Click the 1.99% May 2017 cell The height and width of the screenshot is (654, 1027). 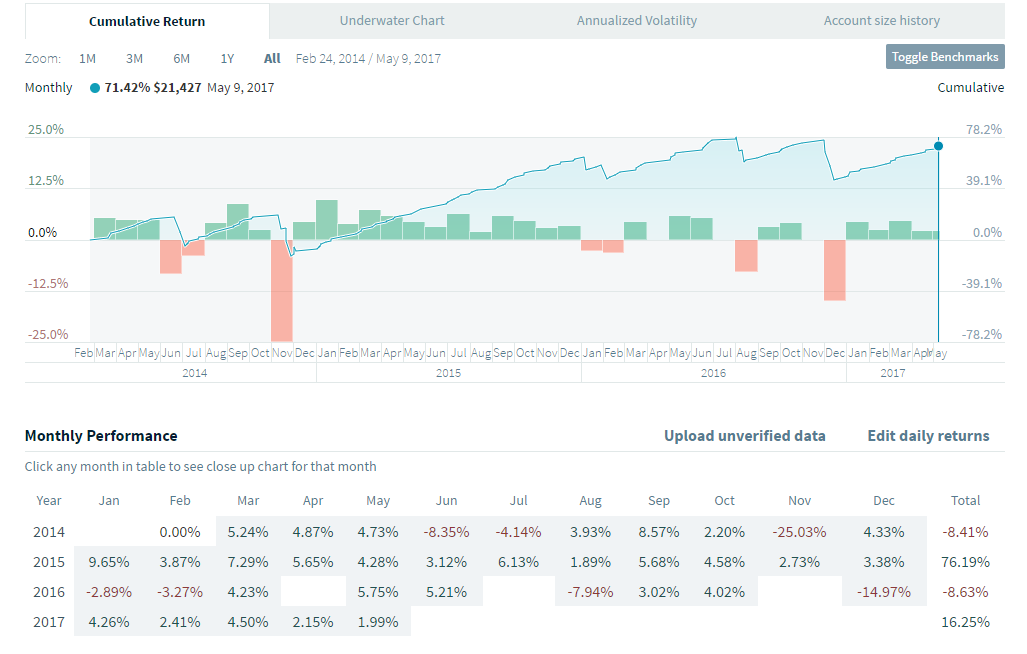[x=380, y=621]
